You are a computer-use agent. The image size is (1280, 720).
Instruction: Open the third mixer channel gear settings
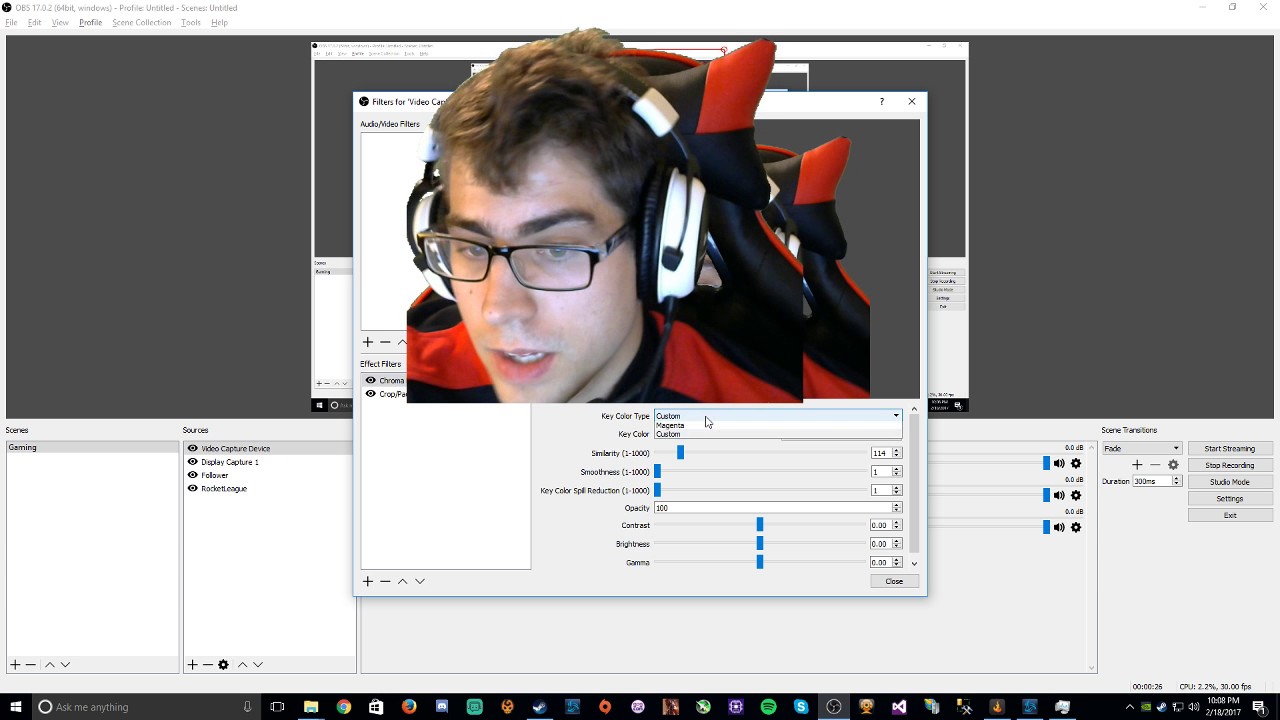[1076, 527]
